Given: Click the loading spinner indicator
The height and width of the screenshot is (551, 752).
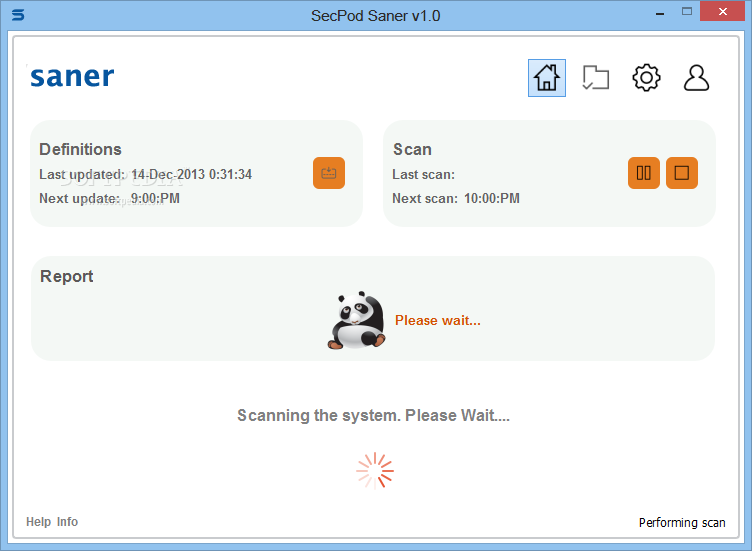Looking at the screenshot, I should 375,470.
